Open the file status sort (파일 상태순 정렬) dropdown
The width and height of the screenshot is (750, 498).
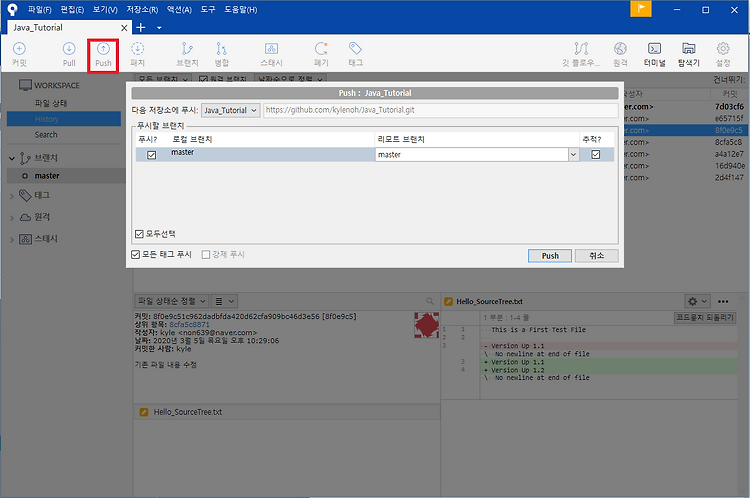(172, 301)
